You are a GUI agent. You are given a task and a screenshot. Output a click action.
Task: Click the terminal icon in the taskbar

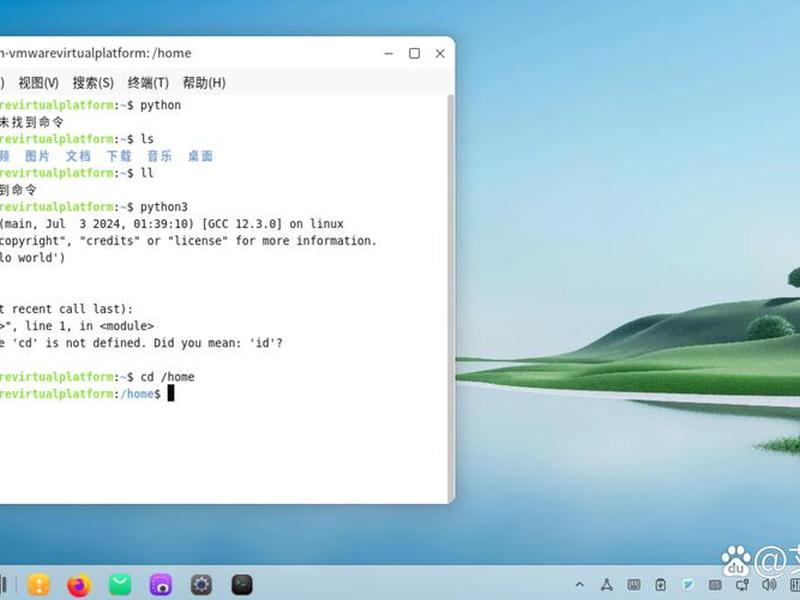242,585
